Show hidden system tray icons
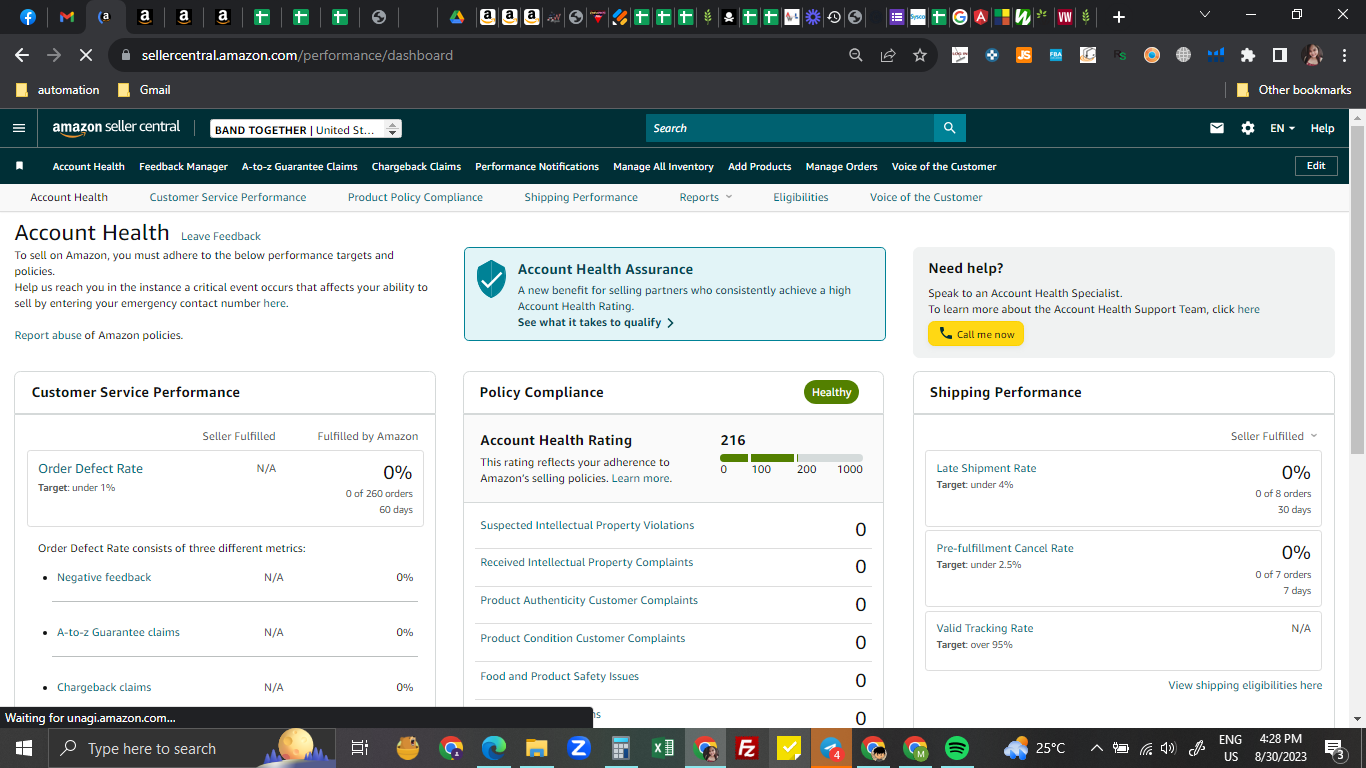The height and width of the screenshot is (768, 1366). pyautogui.click(x=1096, y=748)
